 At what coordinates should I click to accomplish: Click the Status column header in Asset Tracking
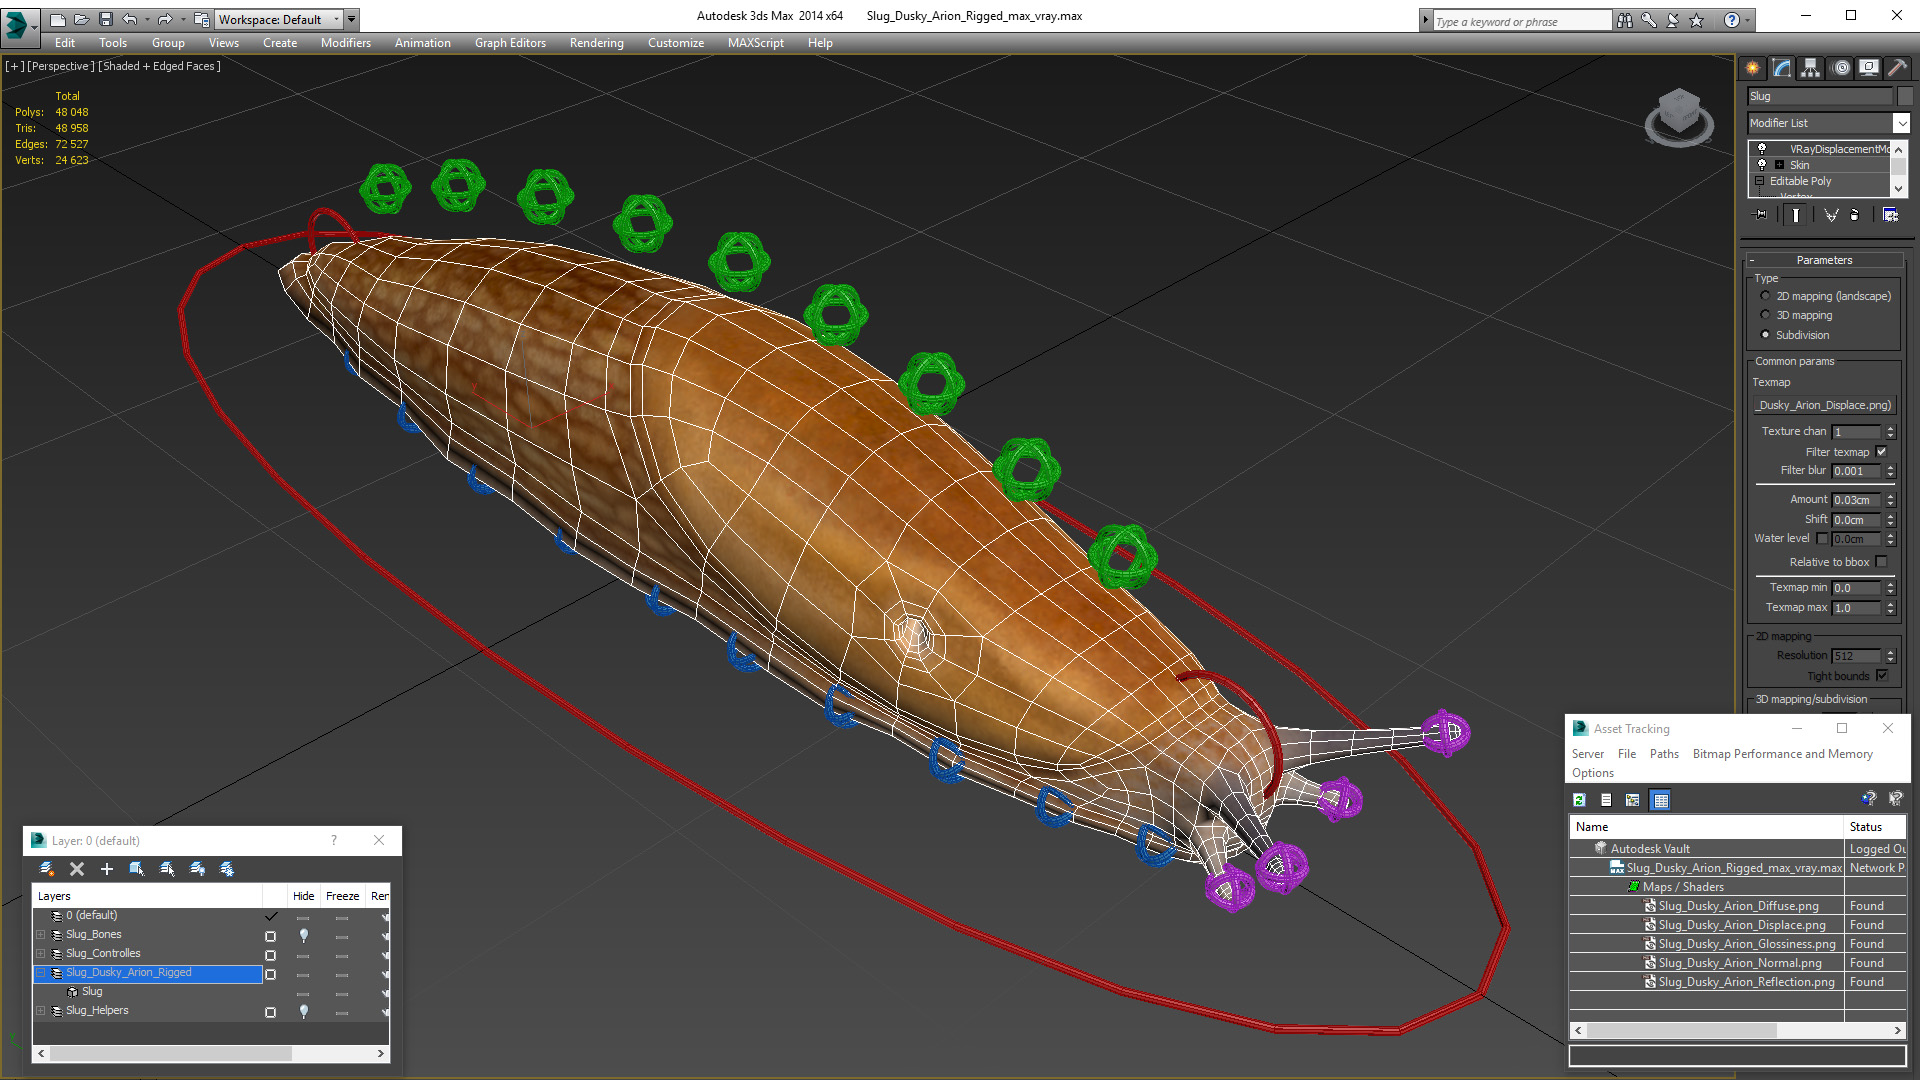click(x=1874, y=827)
